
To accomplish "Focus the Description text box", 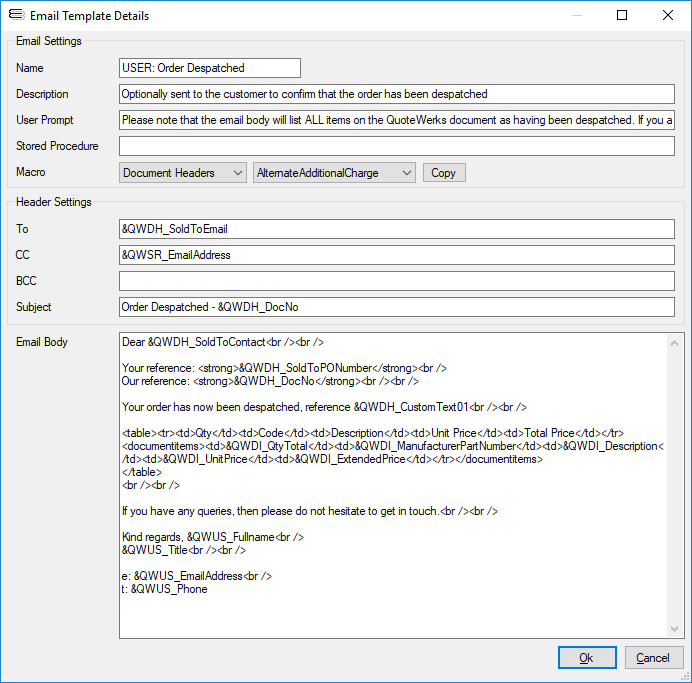I will pyautogui.click(x=397, y=94).
